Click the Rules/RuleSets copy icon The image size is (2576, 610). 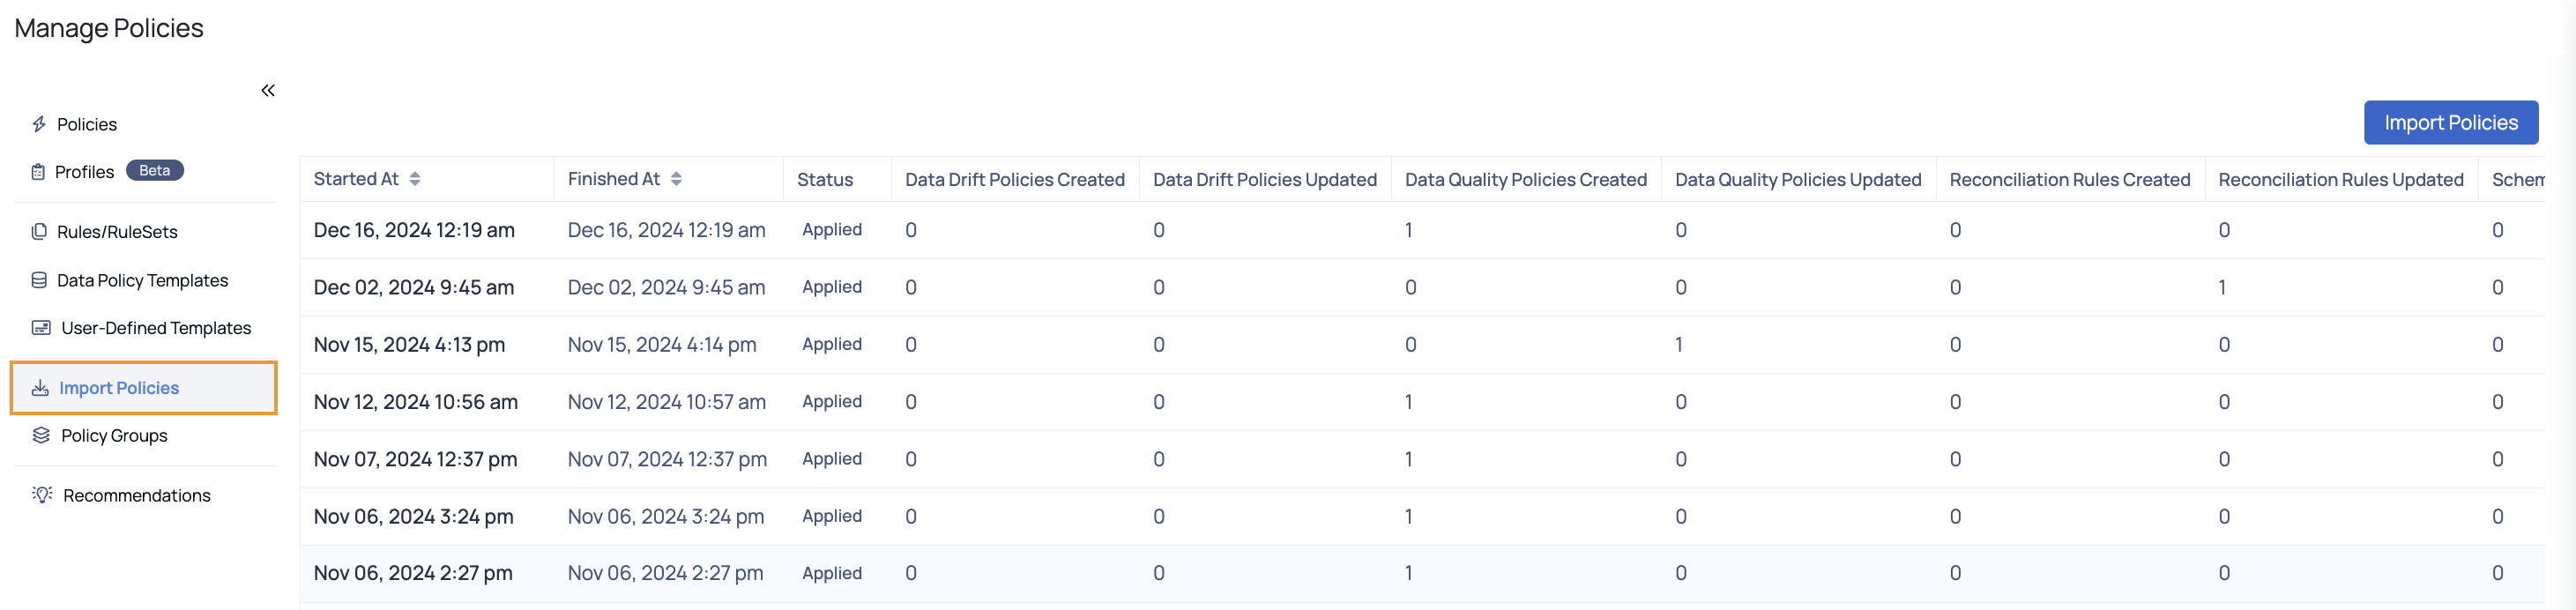(x=39, y=231)
